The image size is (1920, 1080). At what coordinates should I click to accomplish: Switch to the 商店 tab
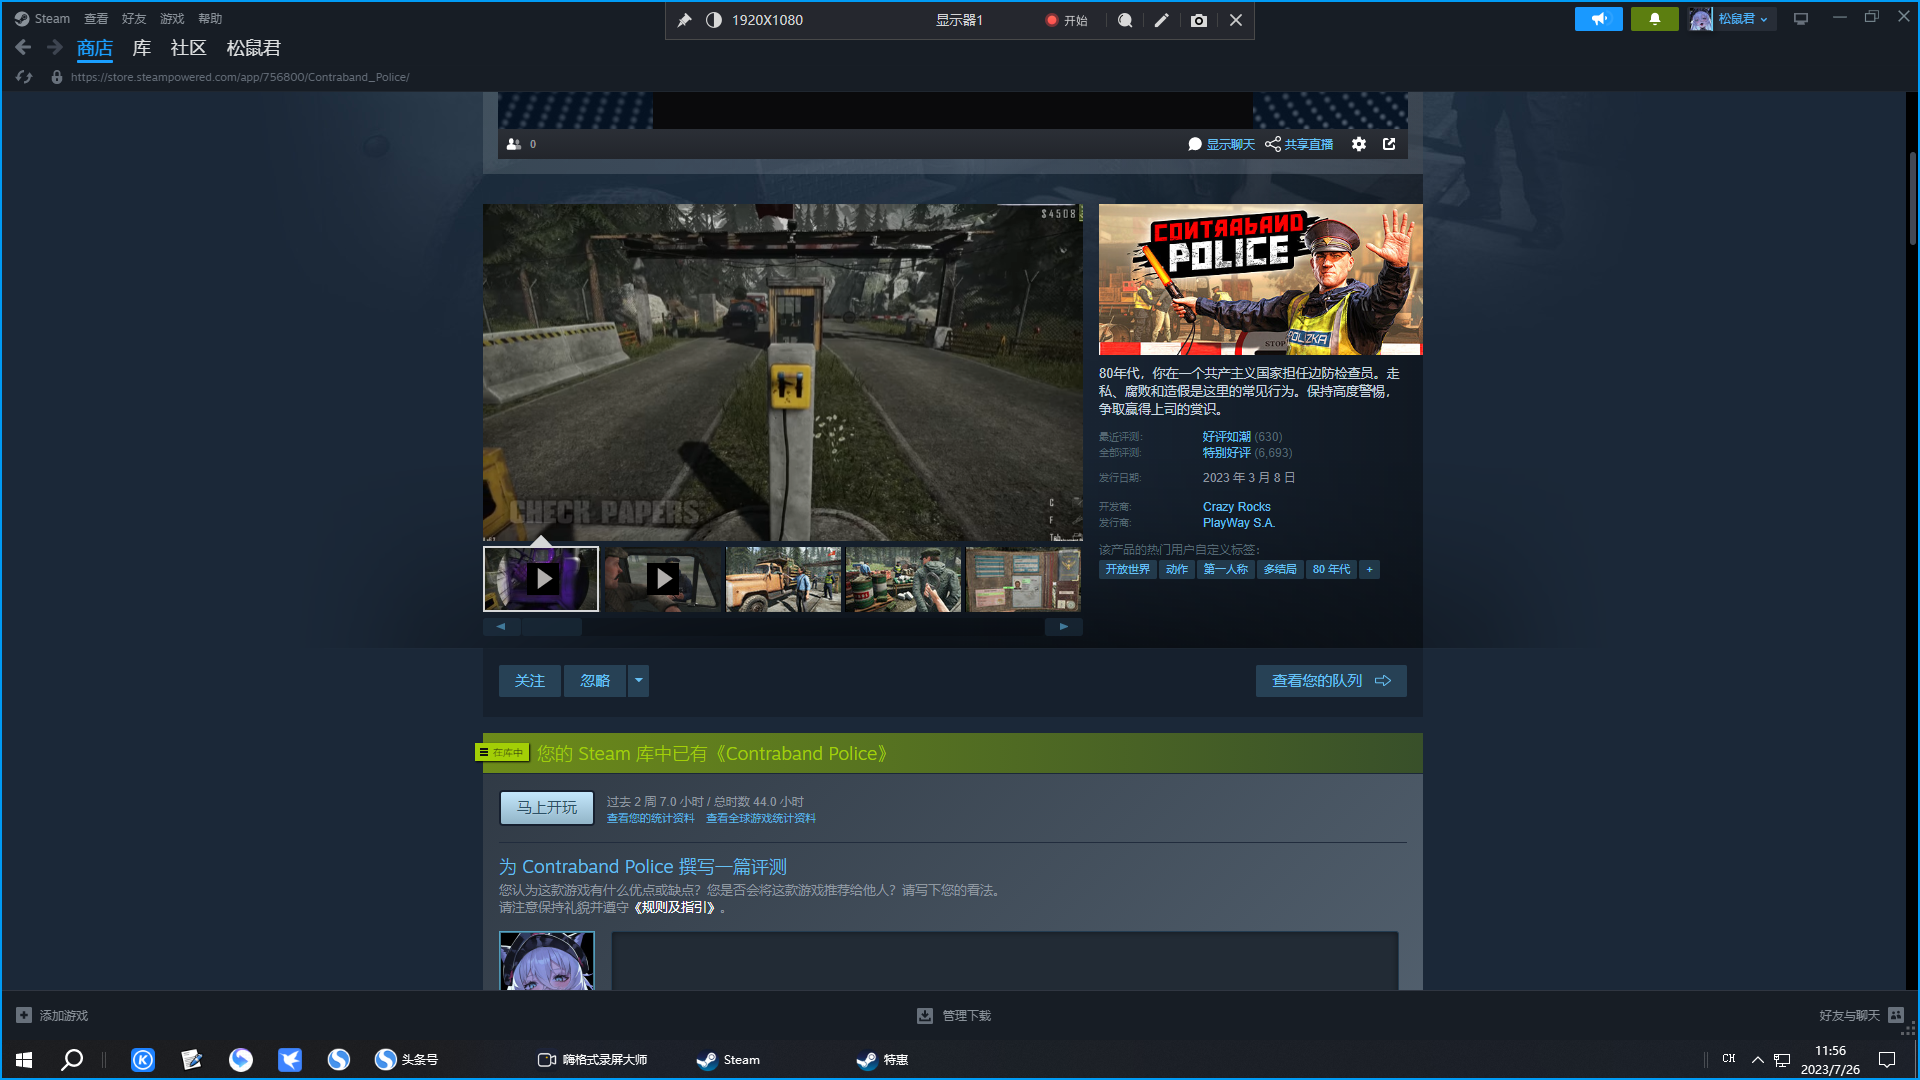click(95, 48)
